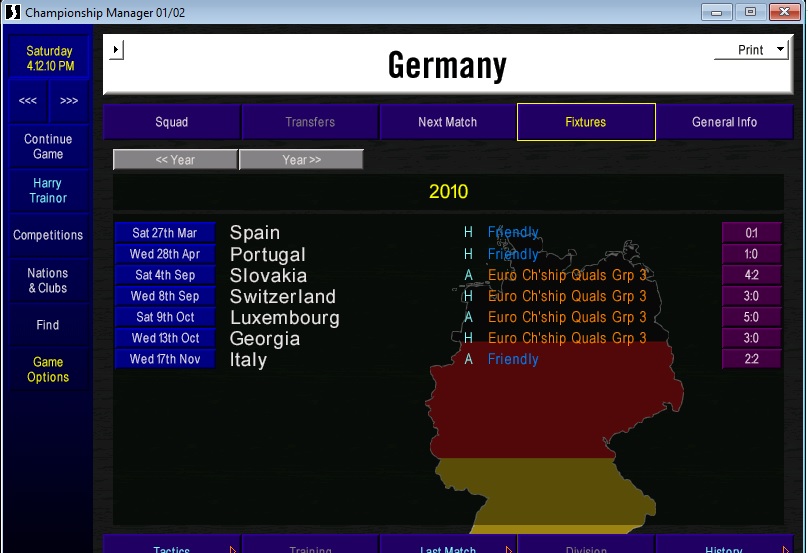Select opponent Spain
Viewport: 808px width, 553px height.
click(255, 233)
